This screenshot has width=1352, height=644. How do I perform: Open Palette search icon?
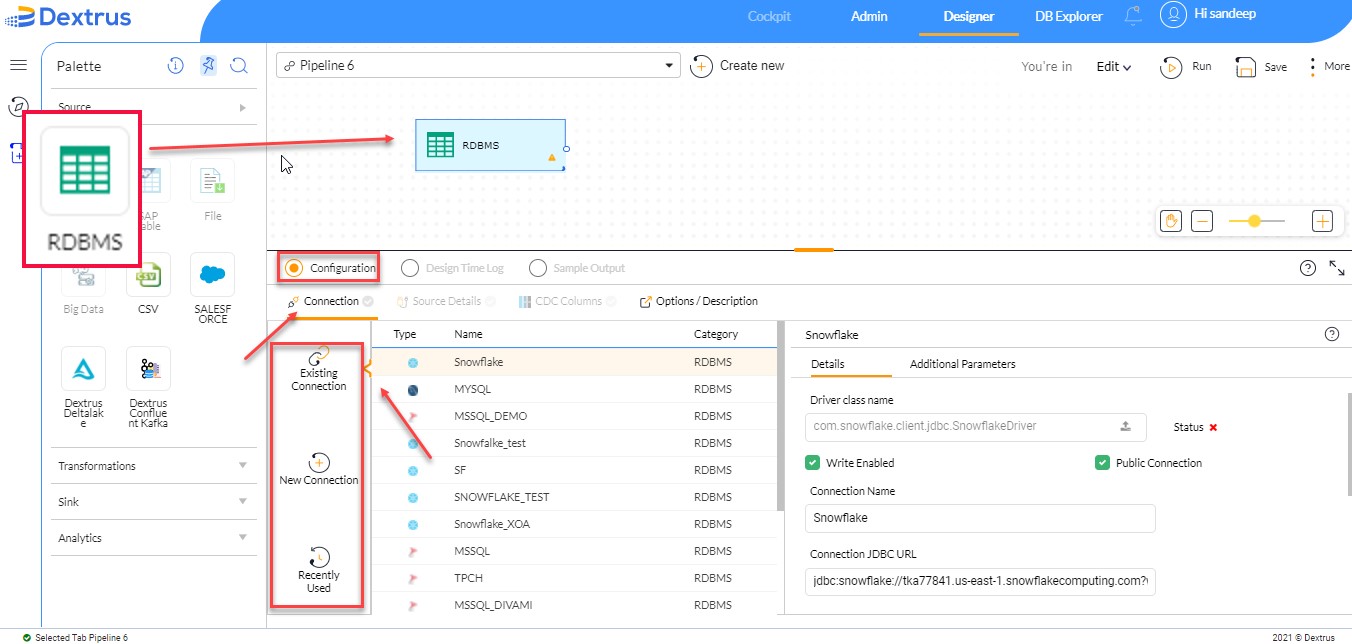(239, 66)
